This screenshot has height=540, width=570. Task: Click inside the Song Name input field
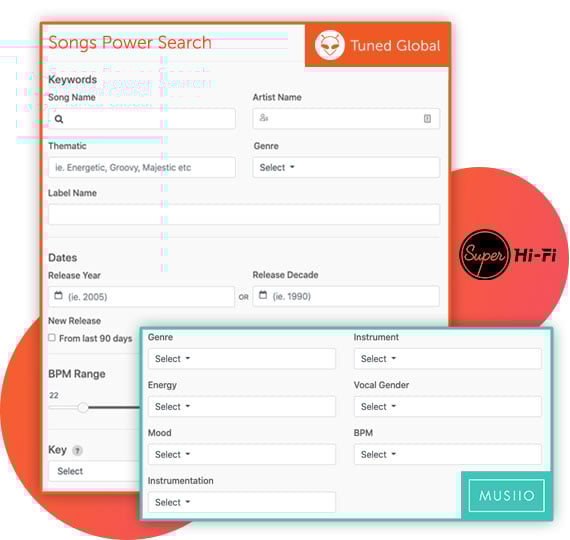click(142, 119)
